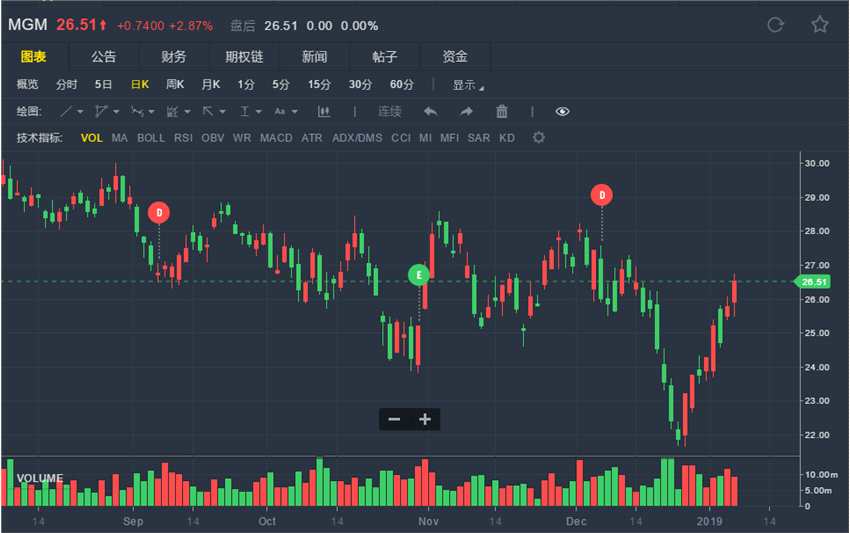This screenshot has height=533, width=850.
Task: Open the 期权链 option chain tab
Action: [x=244, y=56]
